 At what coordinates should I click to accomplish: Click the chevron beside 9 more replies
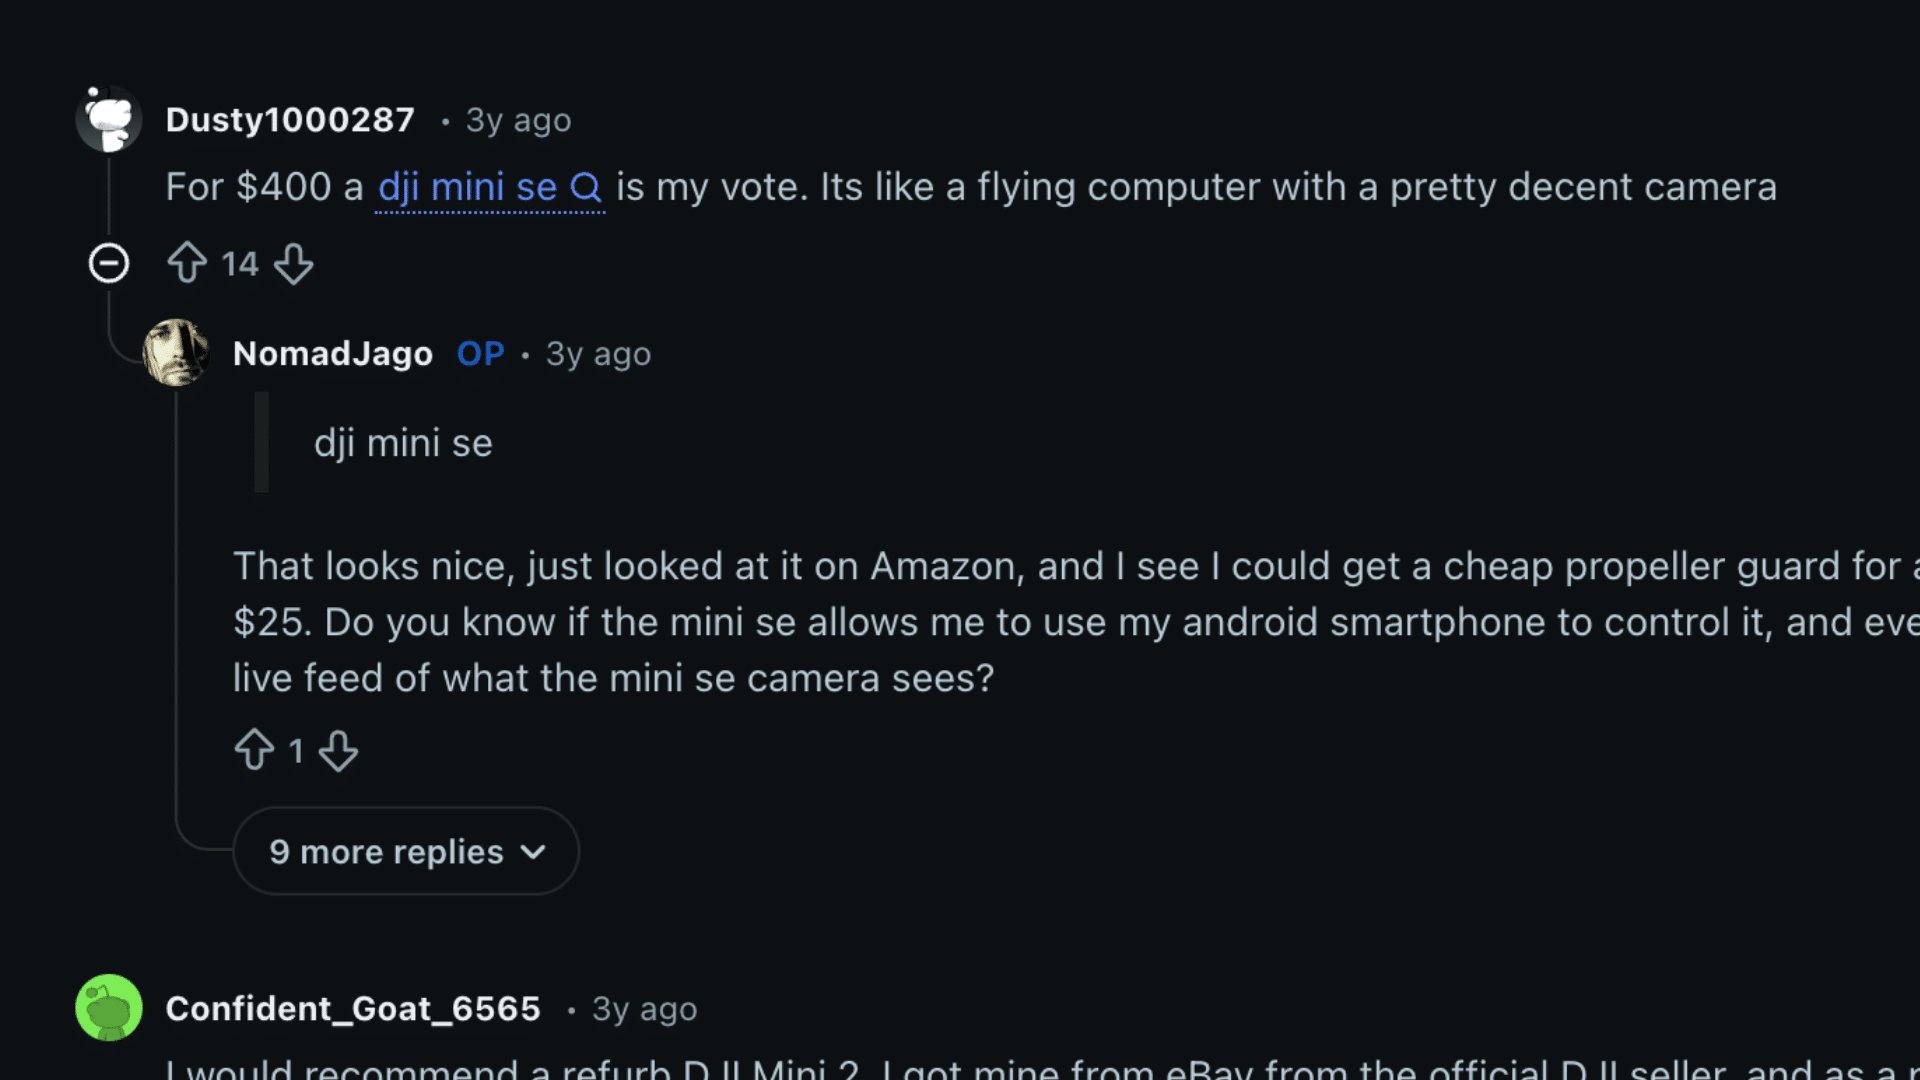click(x=533, y=852)
